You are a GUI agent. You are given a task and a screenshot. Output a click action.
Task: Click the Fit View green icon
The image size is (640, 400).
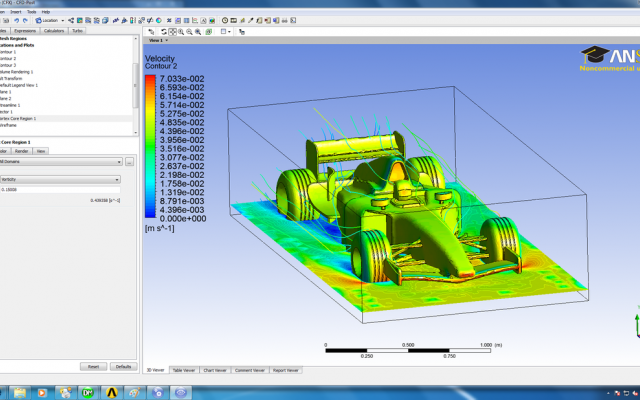point(209,32)
